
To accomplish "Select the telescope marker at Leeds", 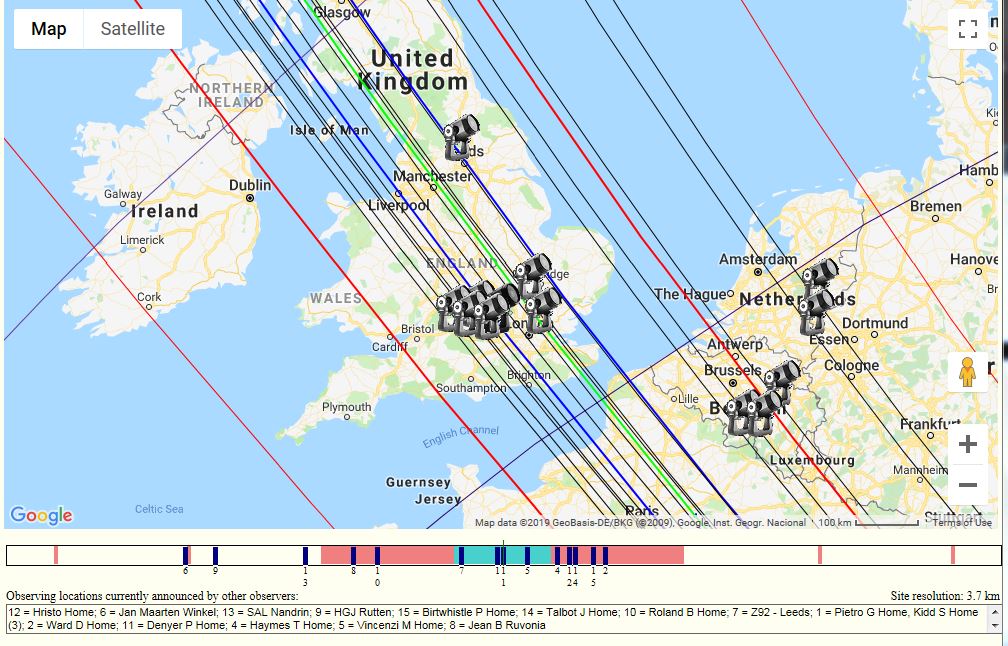I will click(461, 138).
